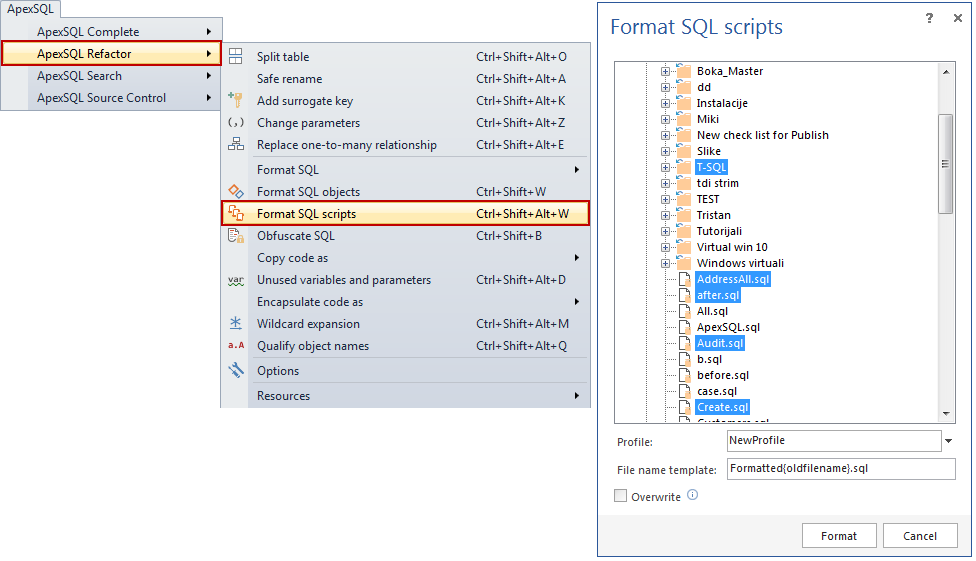The width and height of the screenshot is (976, 561).
Task: Click the scroll up arrow in tree
Action: tap(946, 72)
